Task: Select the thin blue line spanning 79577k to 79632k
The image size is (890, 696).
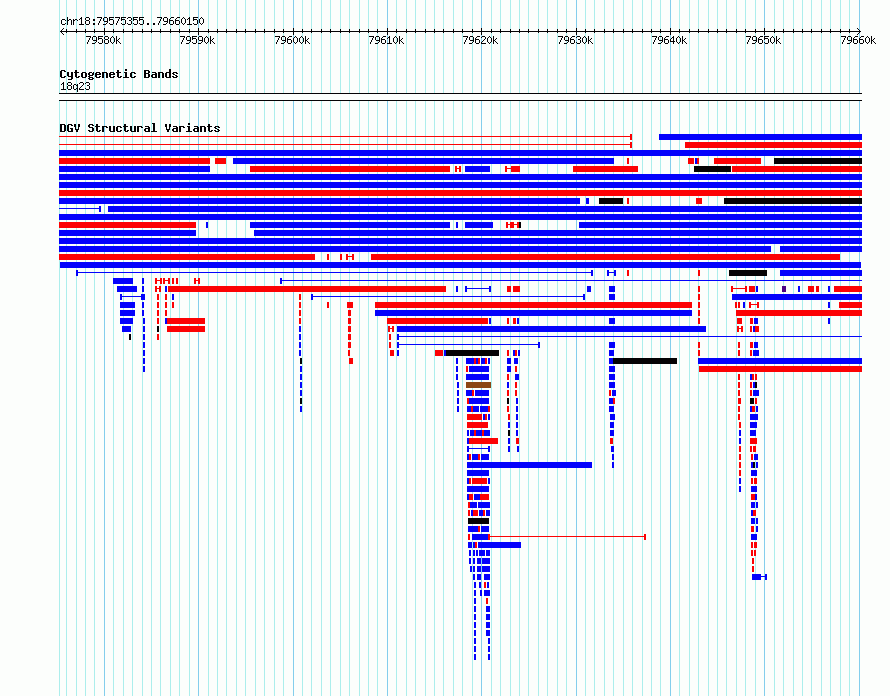Action: (334, 273)
